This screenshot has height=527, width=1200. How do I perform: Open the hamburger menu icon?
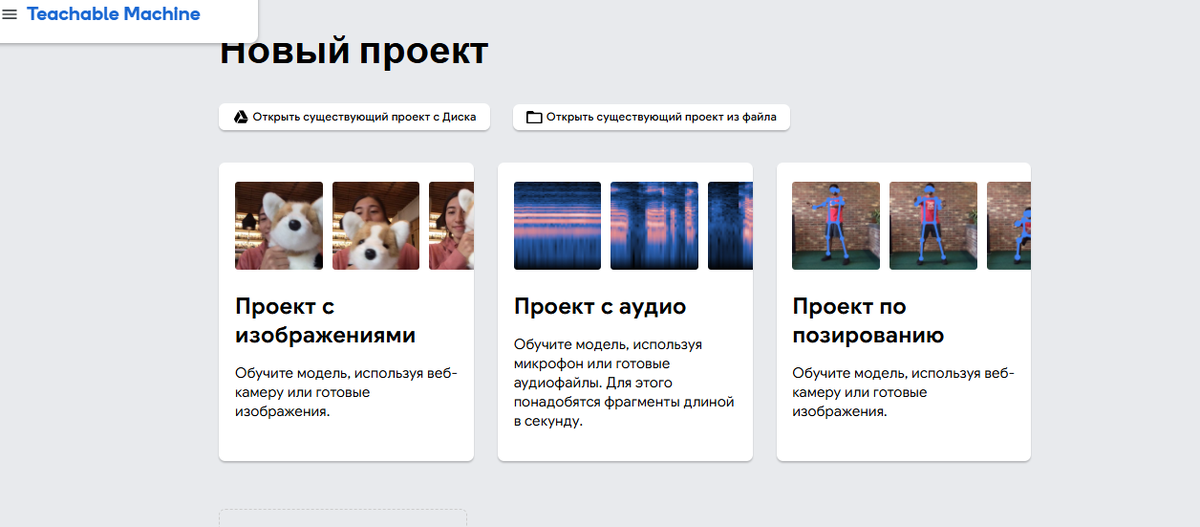pos(10,15)
